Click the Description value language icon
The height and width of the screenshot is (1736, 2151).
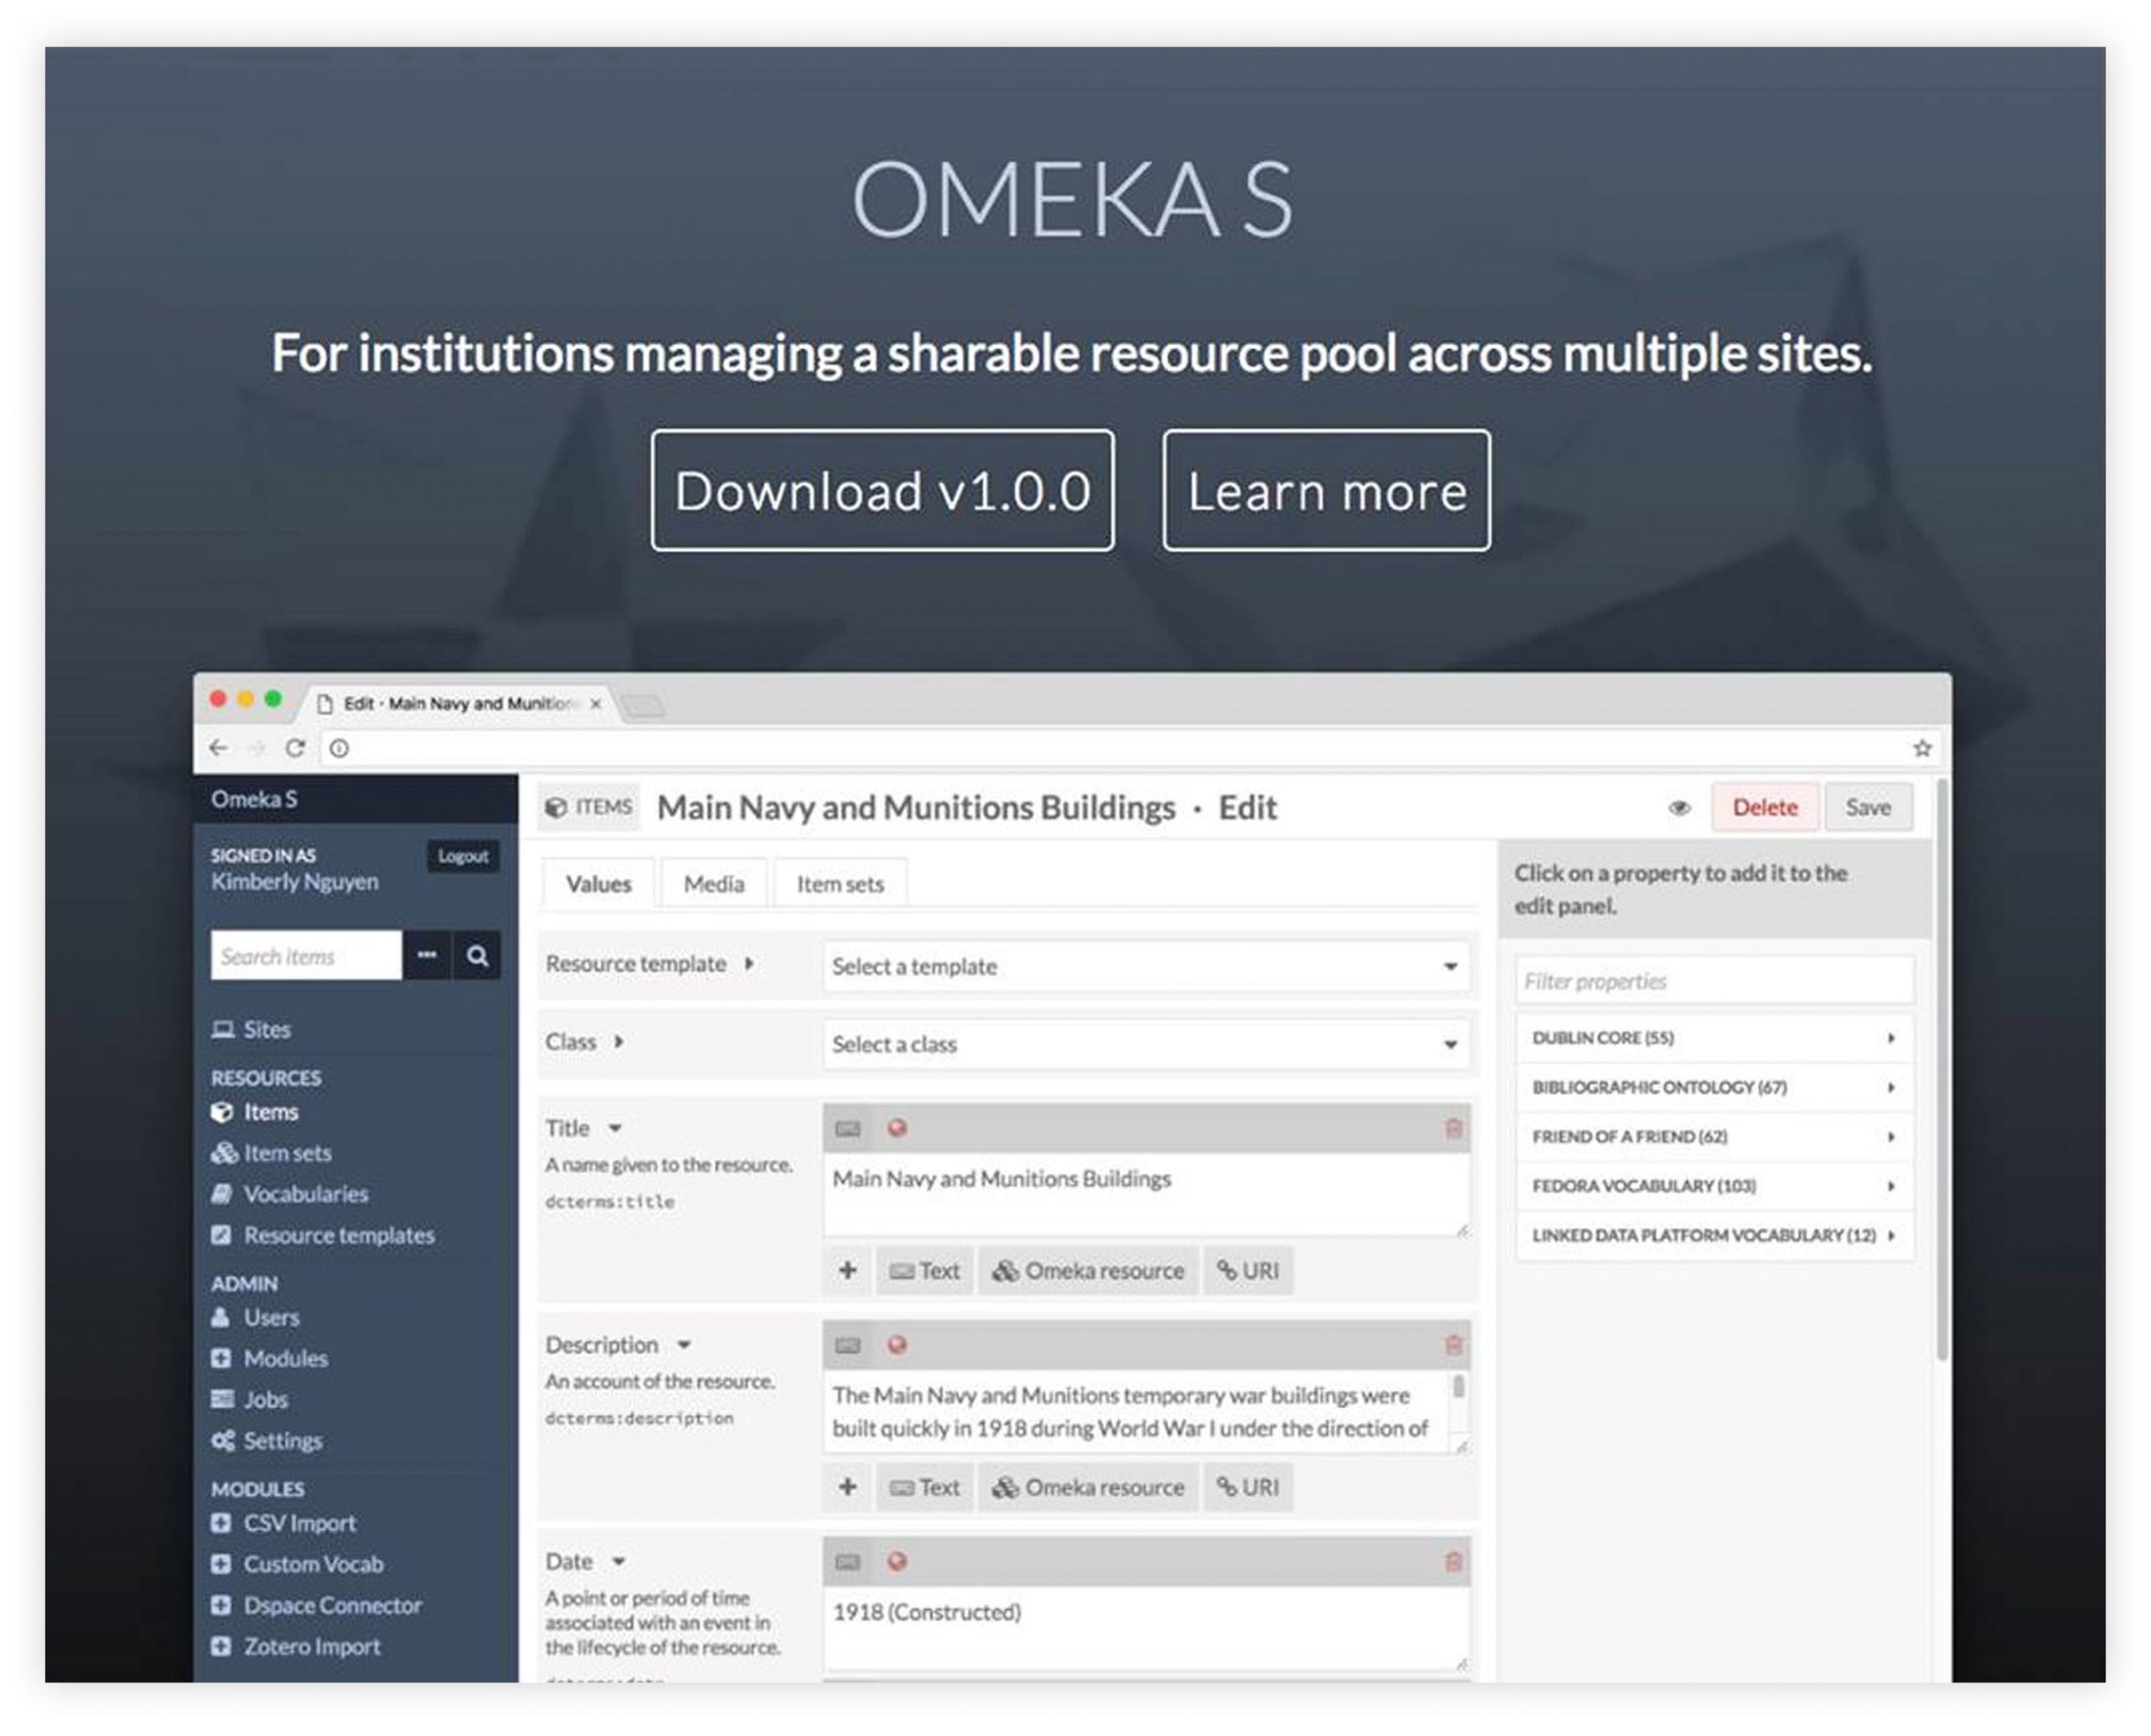click(848, 1345)
